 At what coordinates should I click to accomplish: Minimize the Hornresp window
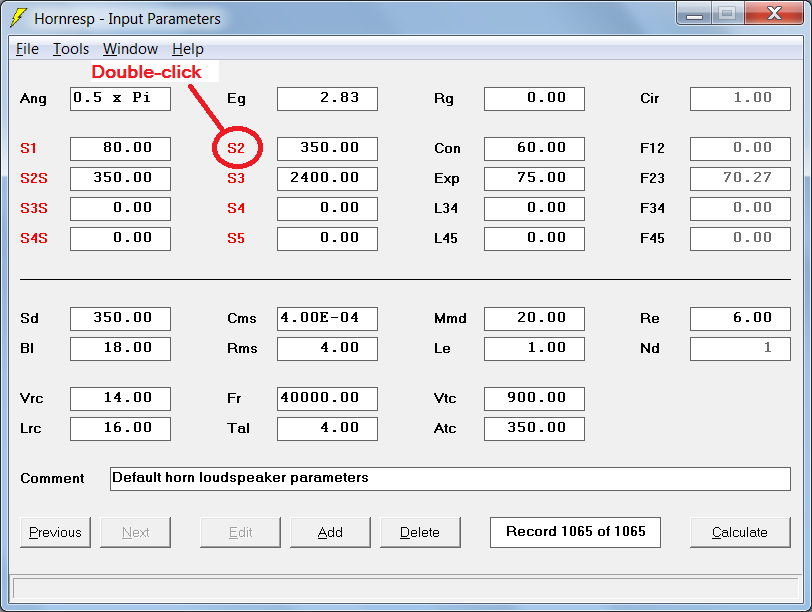pyautogui.click(x=694, y=13)
